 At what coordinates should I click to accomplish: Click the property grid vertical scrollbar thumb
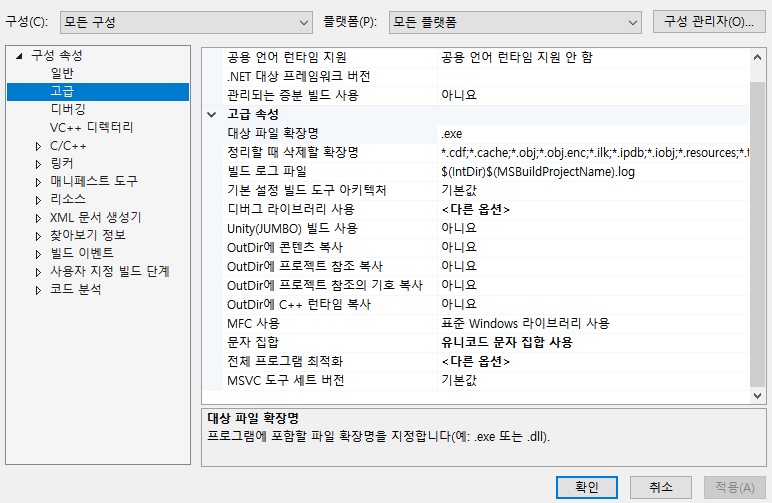757,234
